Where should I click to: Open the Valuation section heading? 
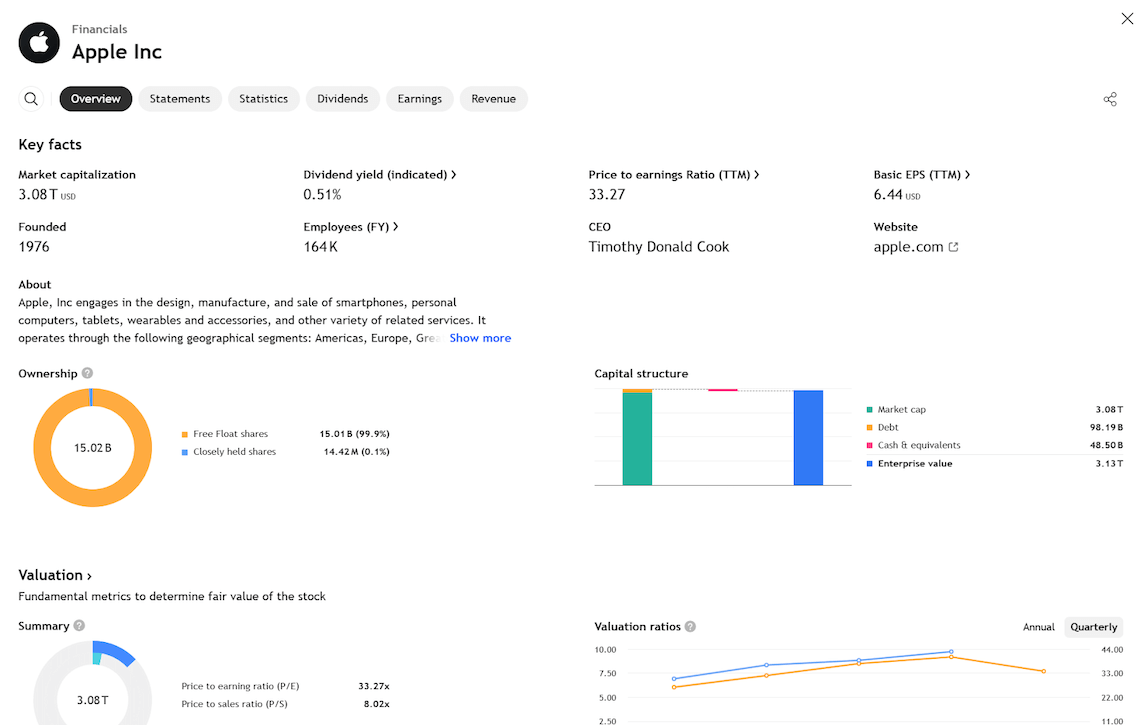55,575
